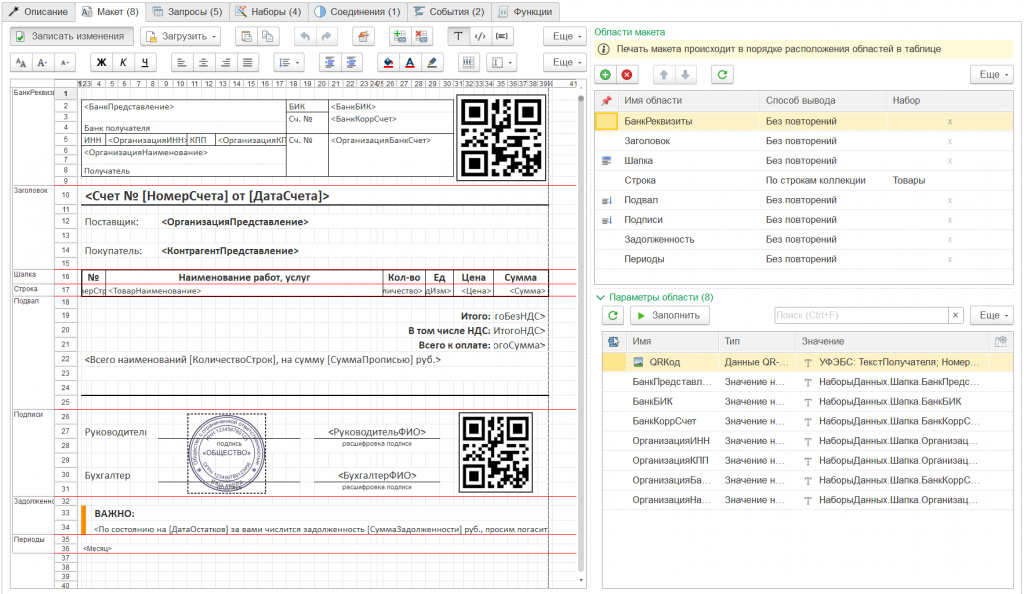This screenshot has height=594, width=1024.
Task: Open the line spacing dropdown
Action: (289, 62)
